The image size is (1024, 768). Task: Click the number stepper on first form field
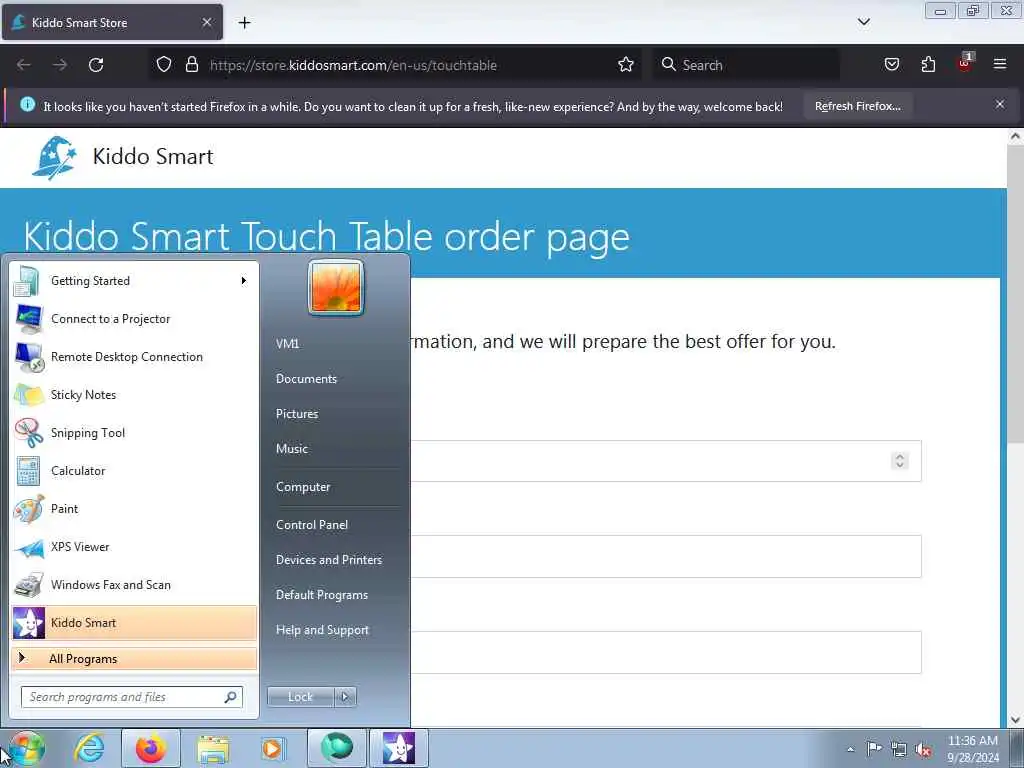[x=899, y=461]
